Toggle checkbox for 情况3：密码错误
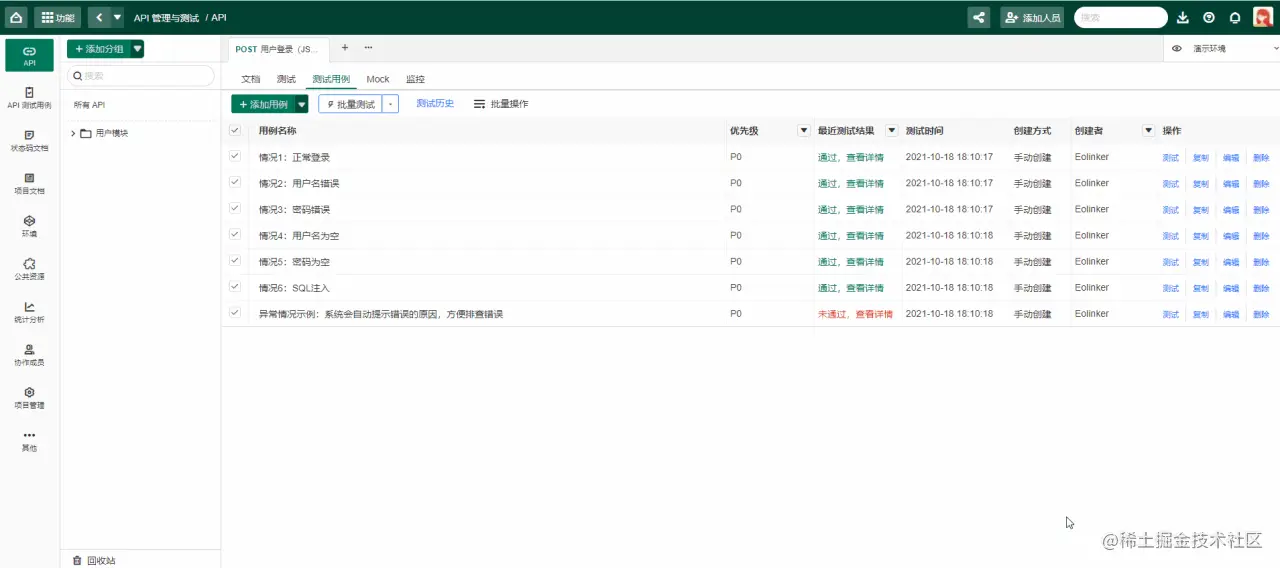The width and height of the screenshot is (1280, 568). tap(235, 208)
